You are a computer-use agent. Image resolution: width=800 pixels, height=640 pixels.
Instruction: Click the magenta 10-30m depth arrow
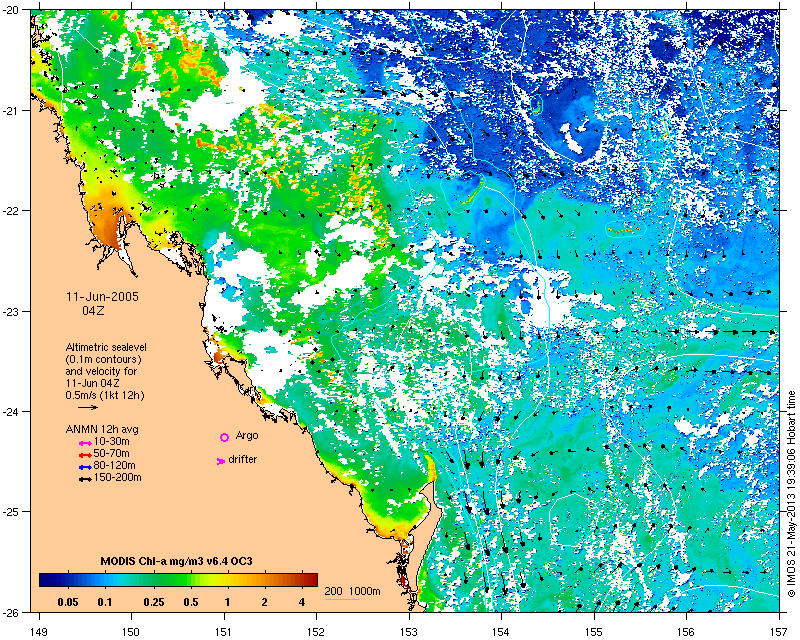tap(85, 443)
